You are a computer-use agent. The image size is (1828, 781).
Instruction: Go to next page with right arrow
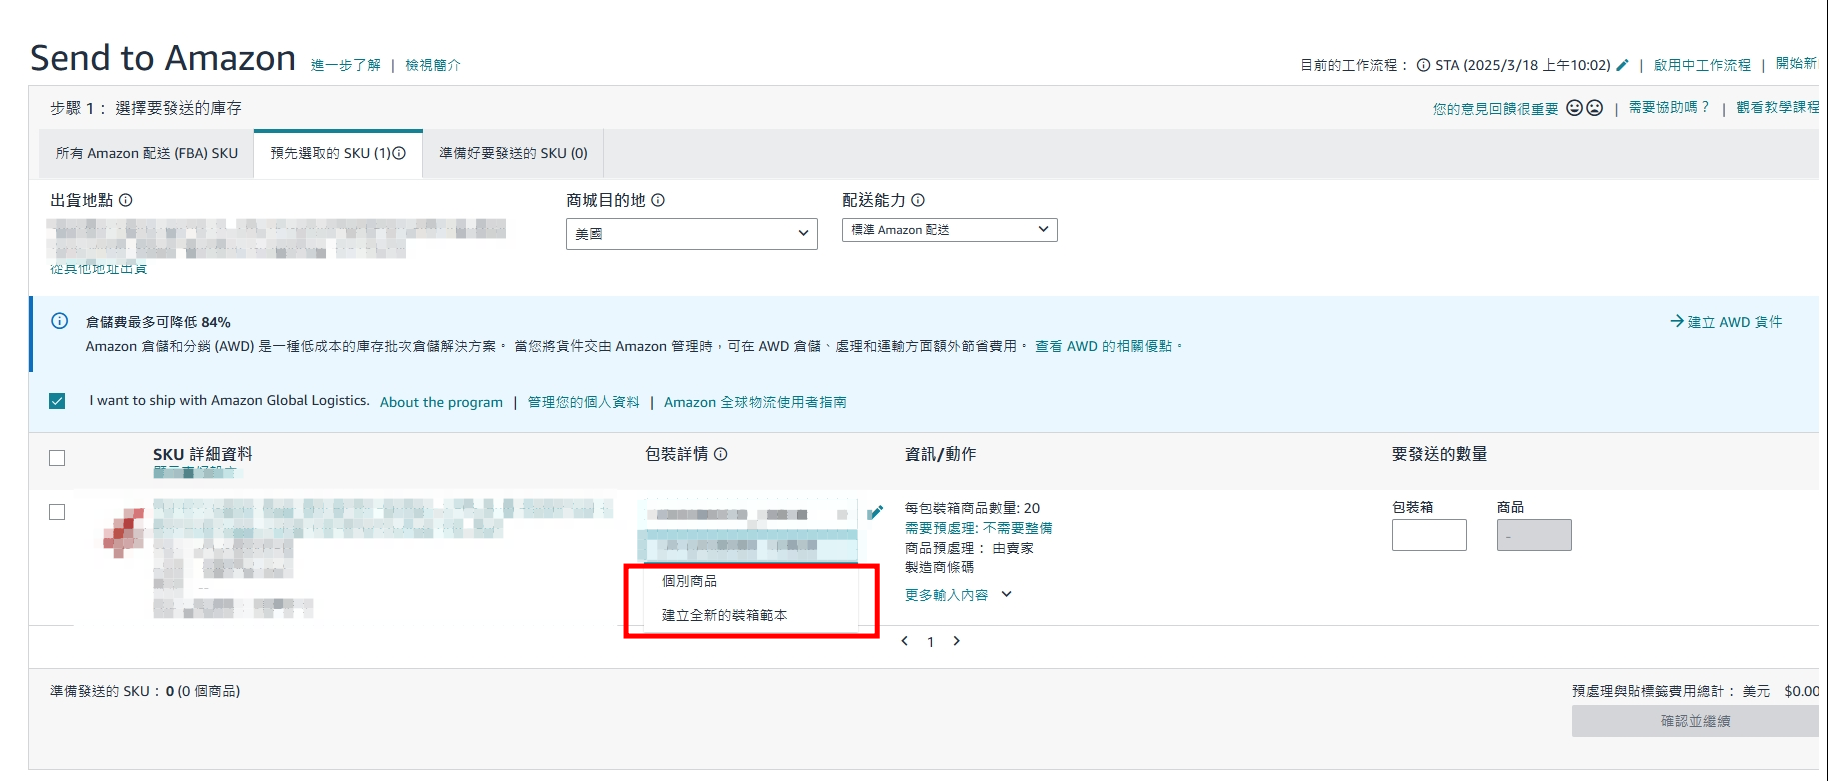(x=956, y=641)
